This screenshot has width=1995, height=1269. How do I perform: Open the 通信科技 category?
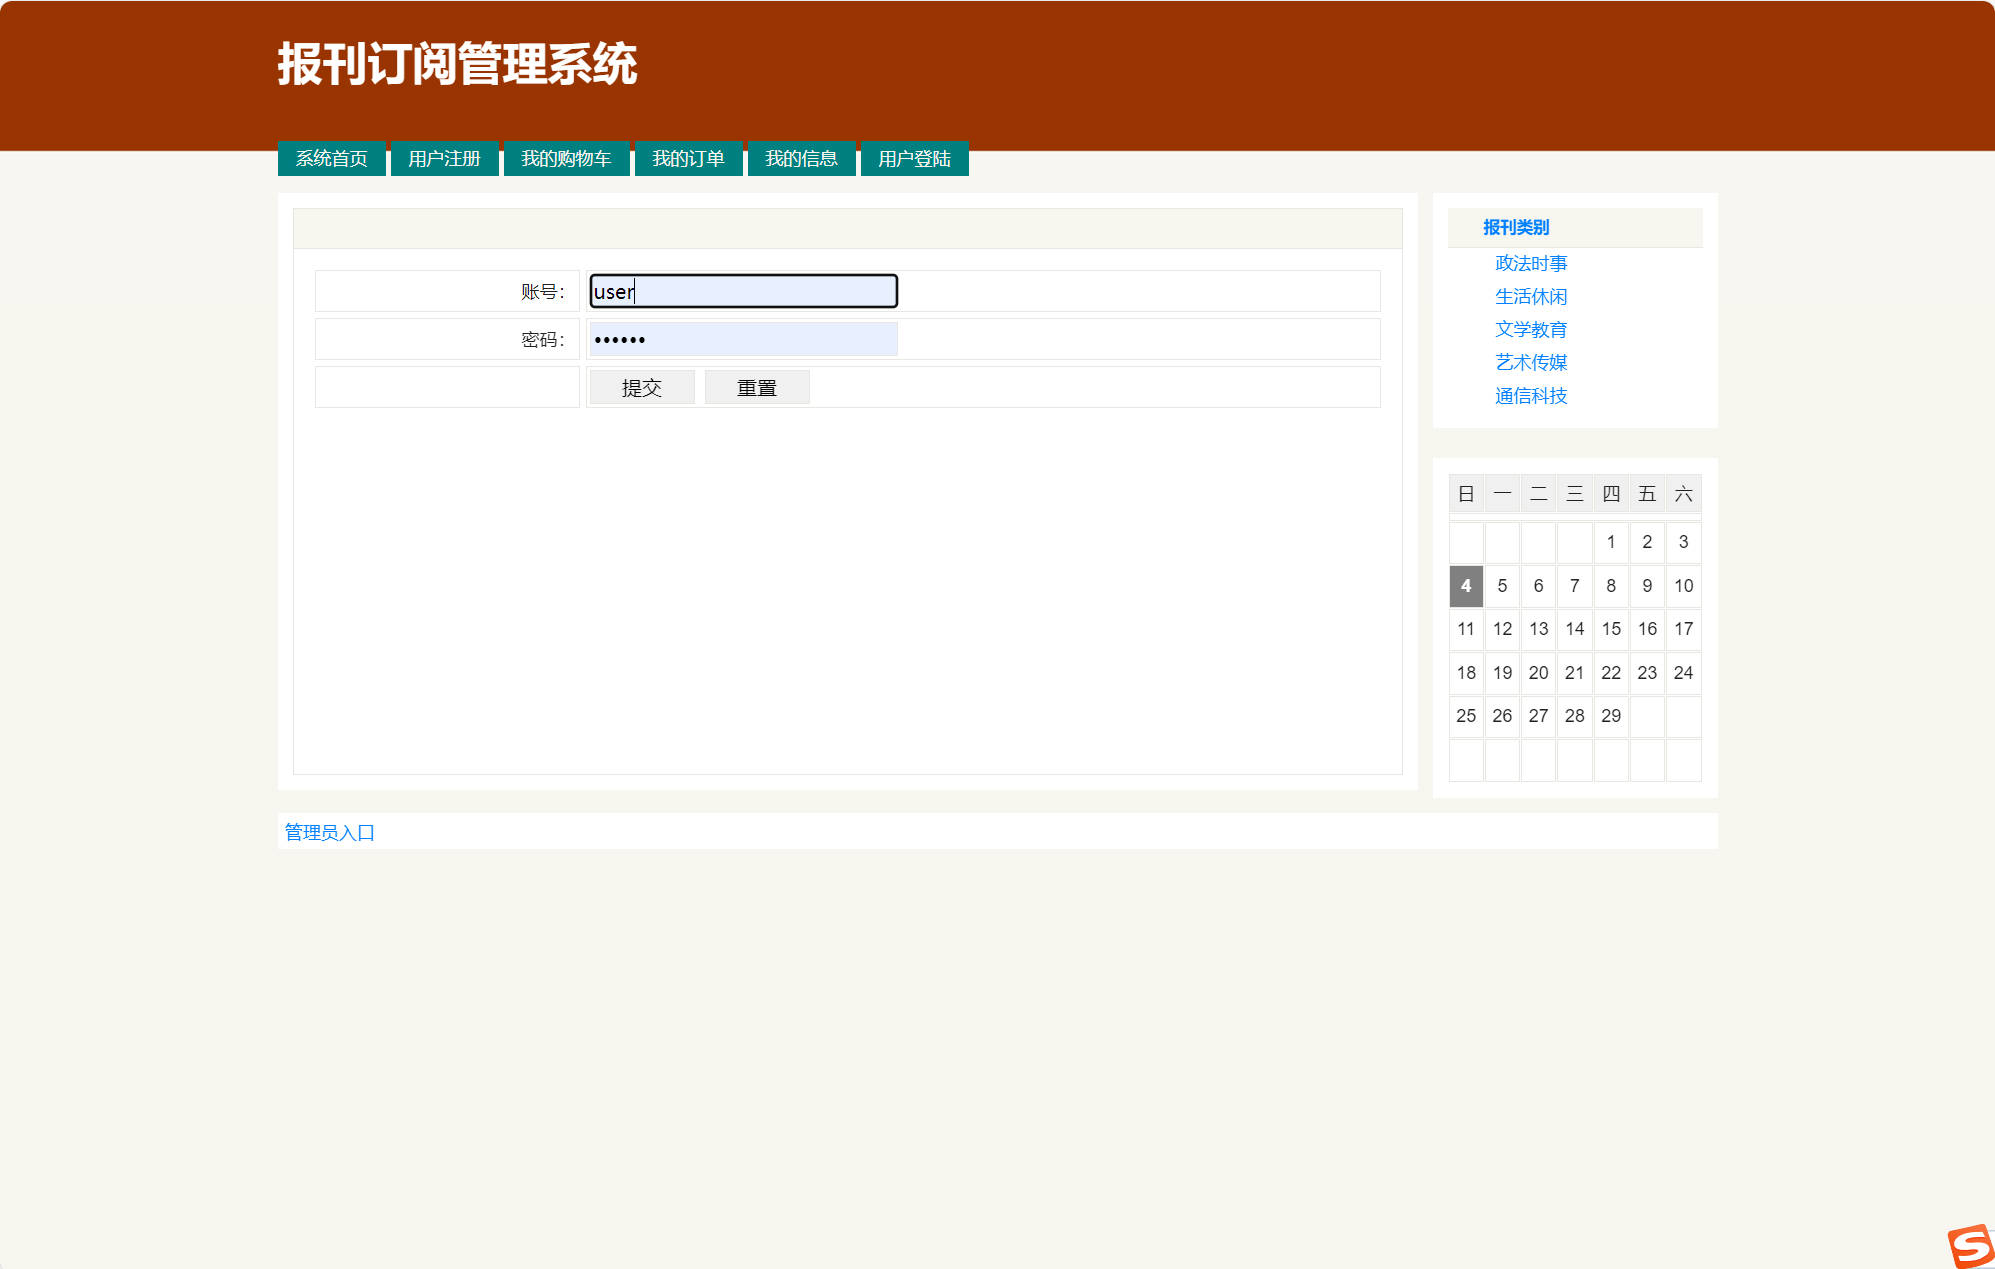pyautogui.click(x=1531, y=395)
